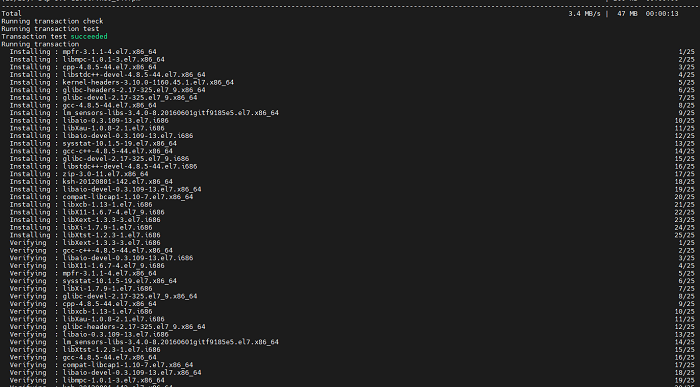This screenshot has width=700, height=387.
Task: Click the 'Total' summary label
Action: pyautogui.click(x=12, y=14)
